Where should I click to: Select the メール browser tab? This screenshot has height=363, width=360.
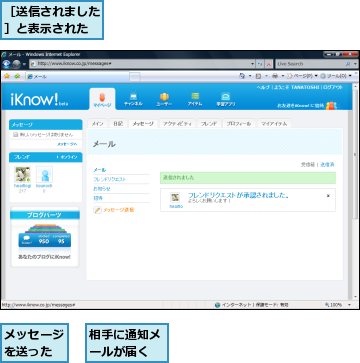point(77,77)
